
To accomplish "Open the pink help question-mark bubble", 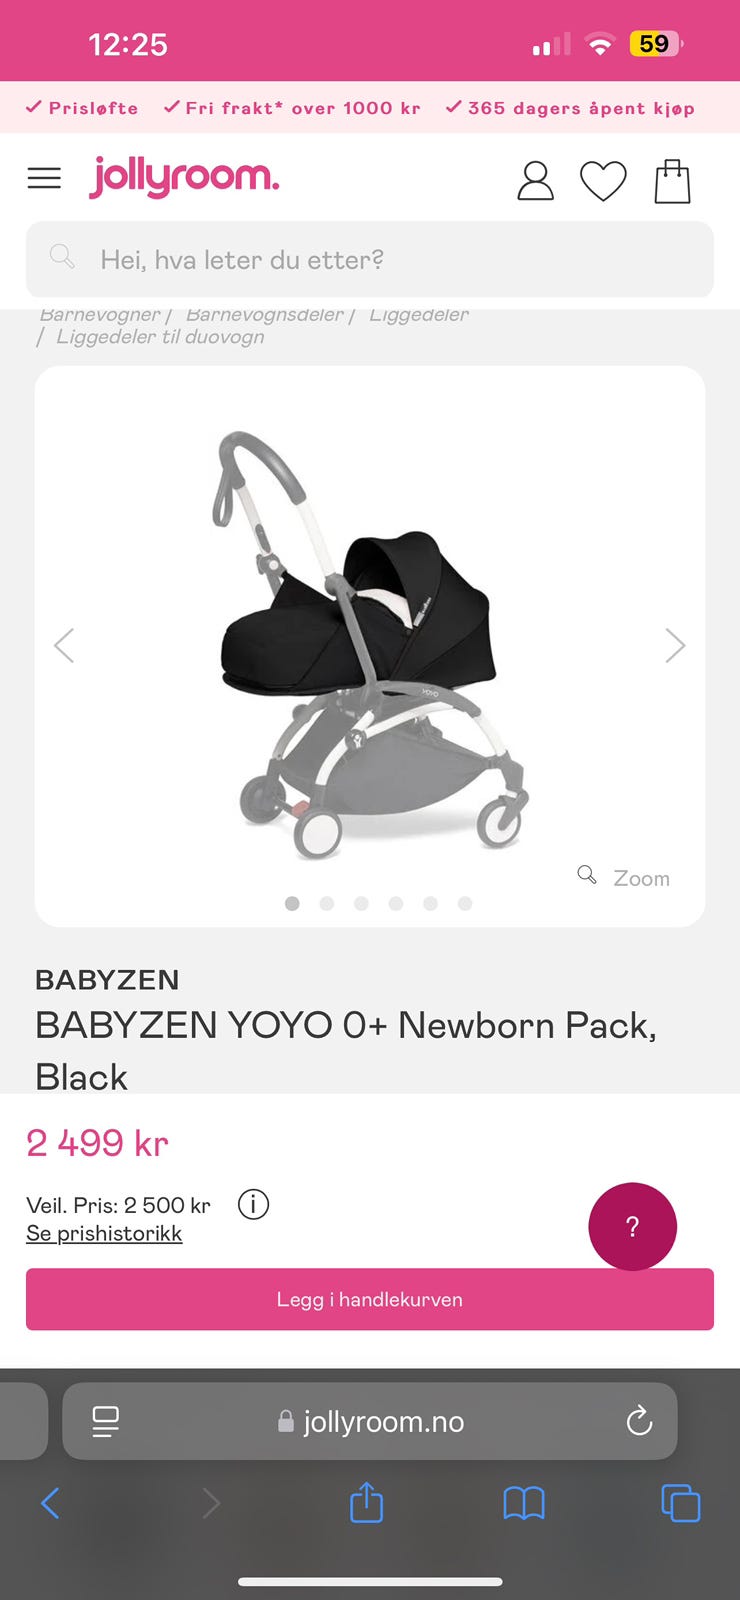I will 632,1227.
